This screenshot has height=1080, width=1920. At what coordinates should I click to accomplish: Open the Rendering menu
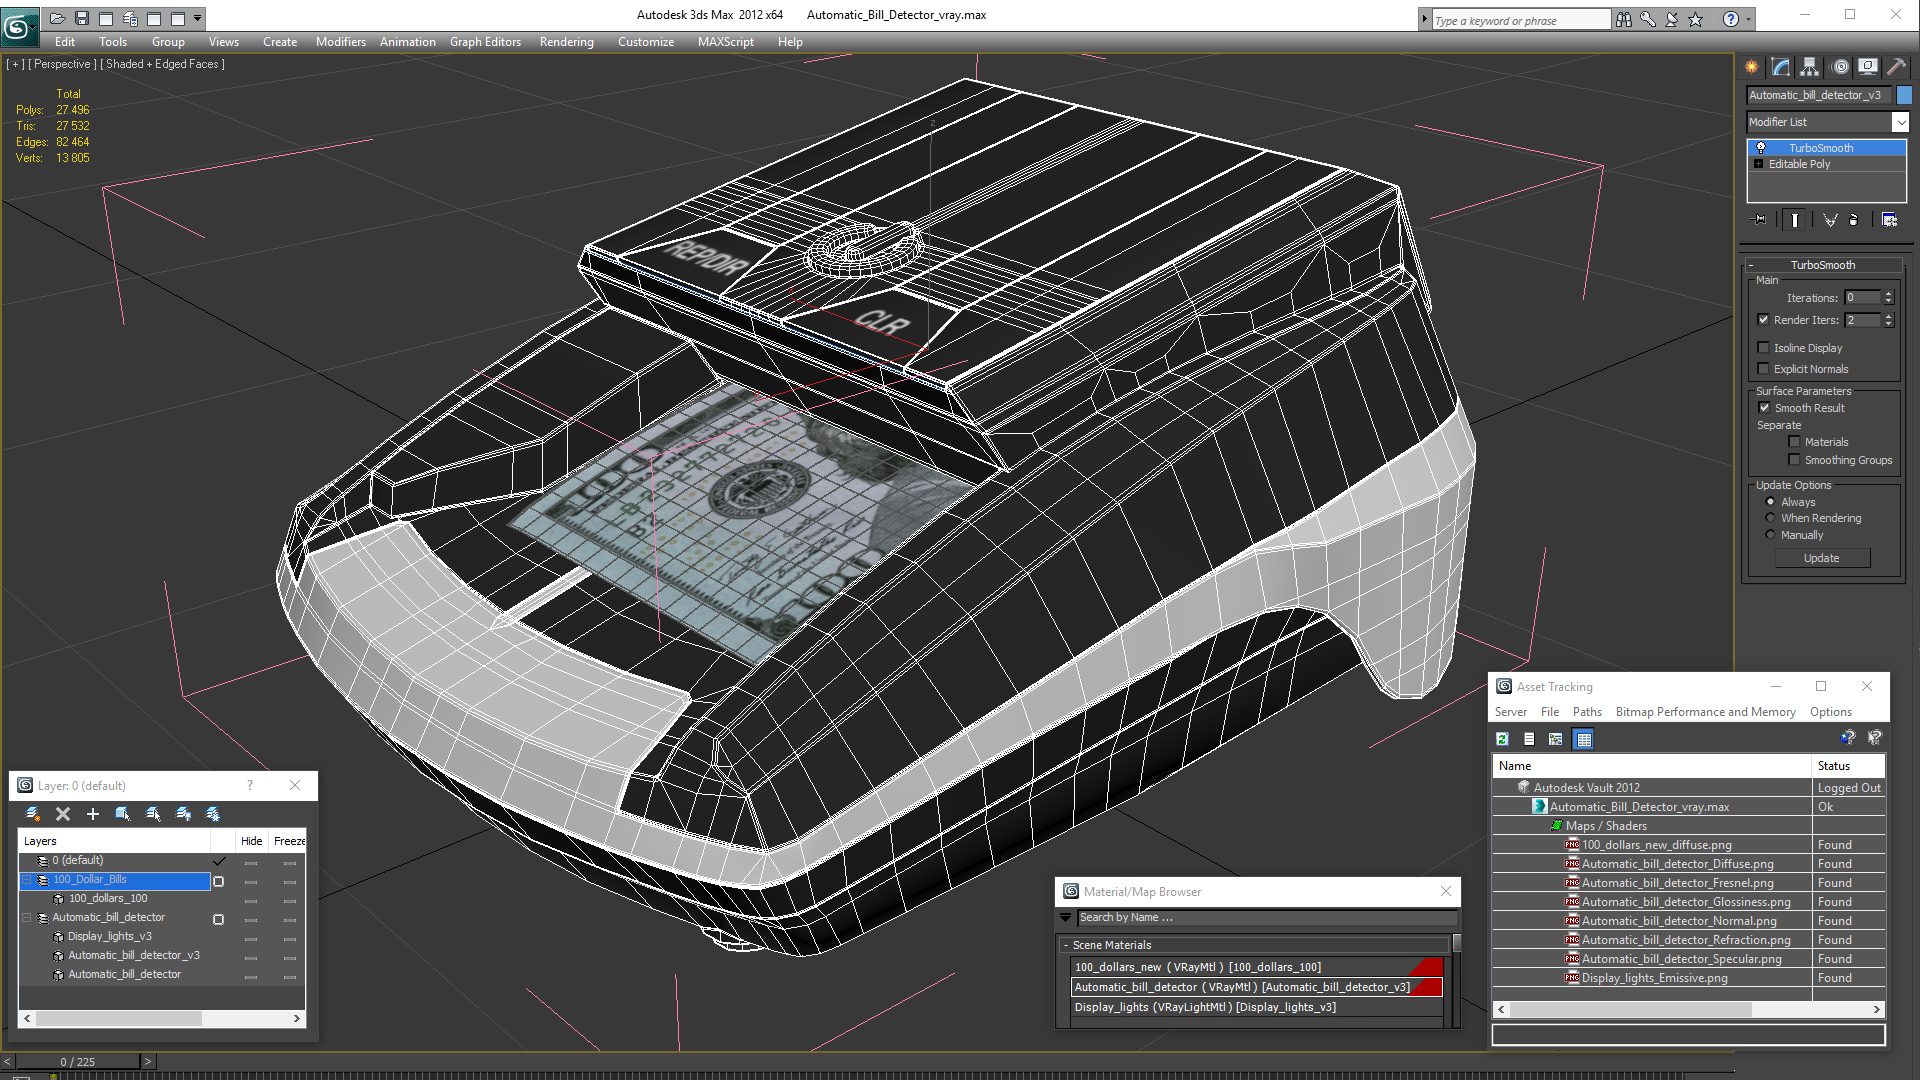566,42
